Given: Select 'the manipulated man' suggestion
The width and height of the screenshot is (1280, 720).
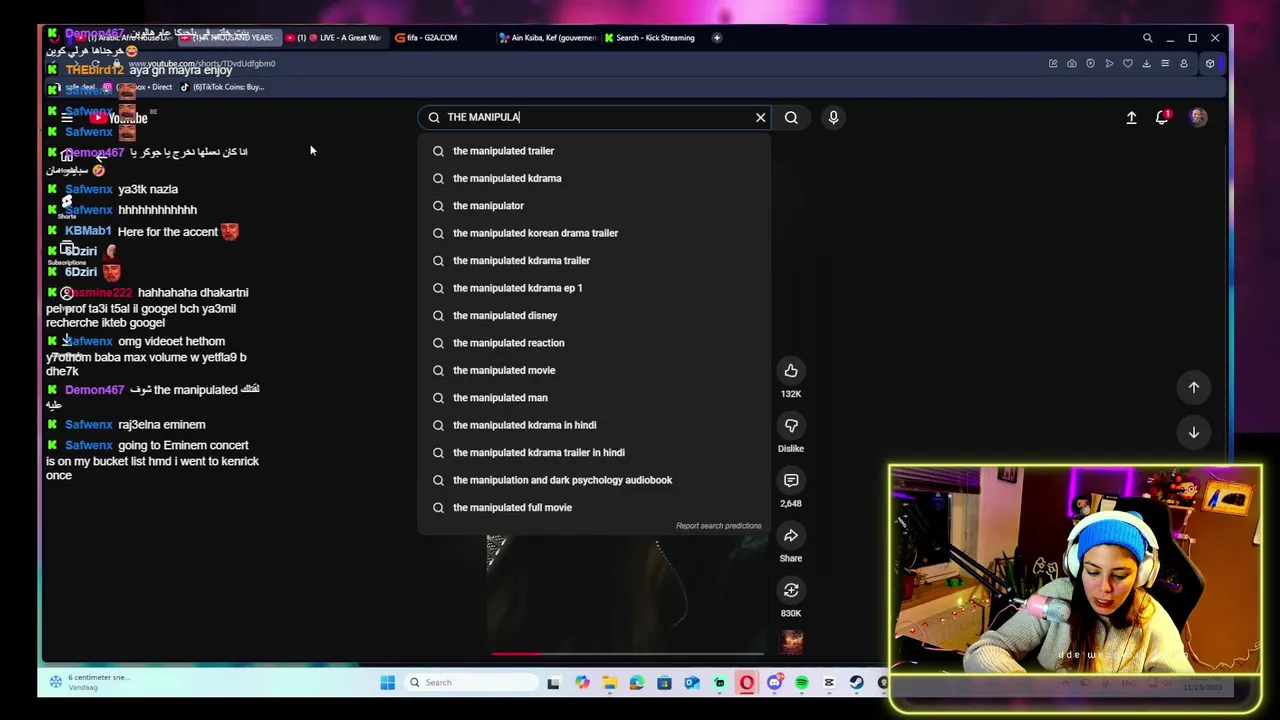Looking at the screenshot, I should (595, 398).
